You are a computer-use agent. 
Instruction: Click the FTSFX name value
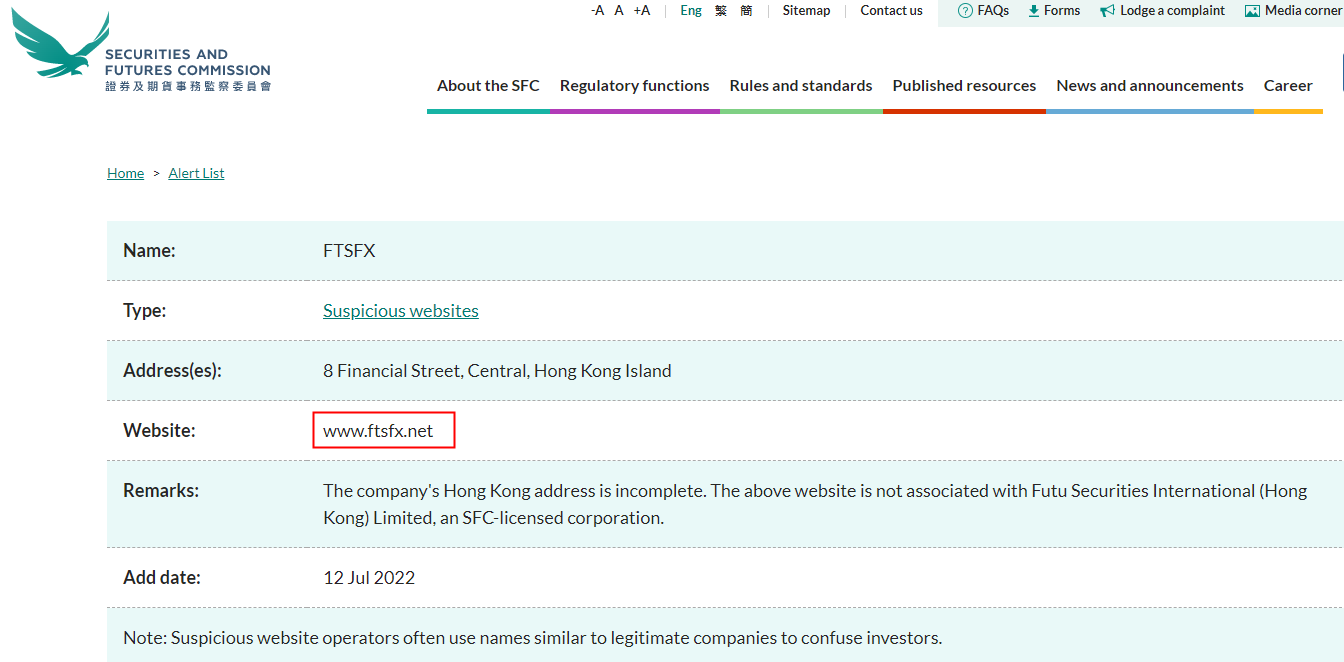[x=349, y=251]
